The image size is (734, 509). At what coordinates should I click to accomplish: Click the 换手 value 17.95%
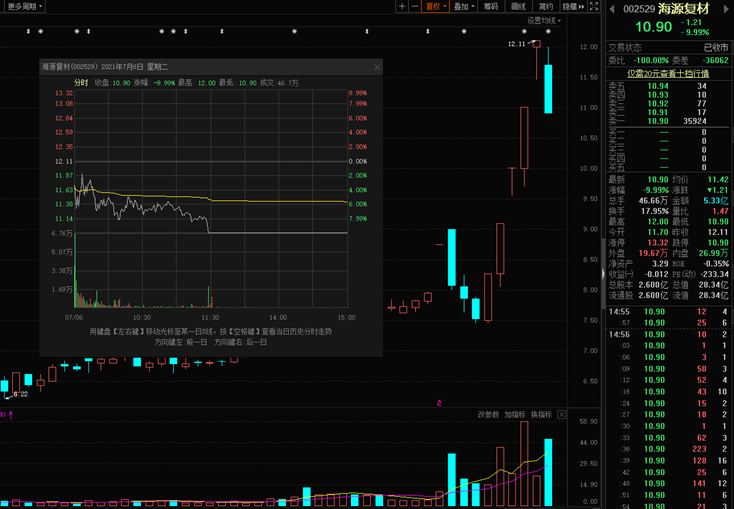tap(655, 211)
